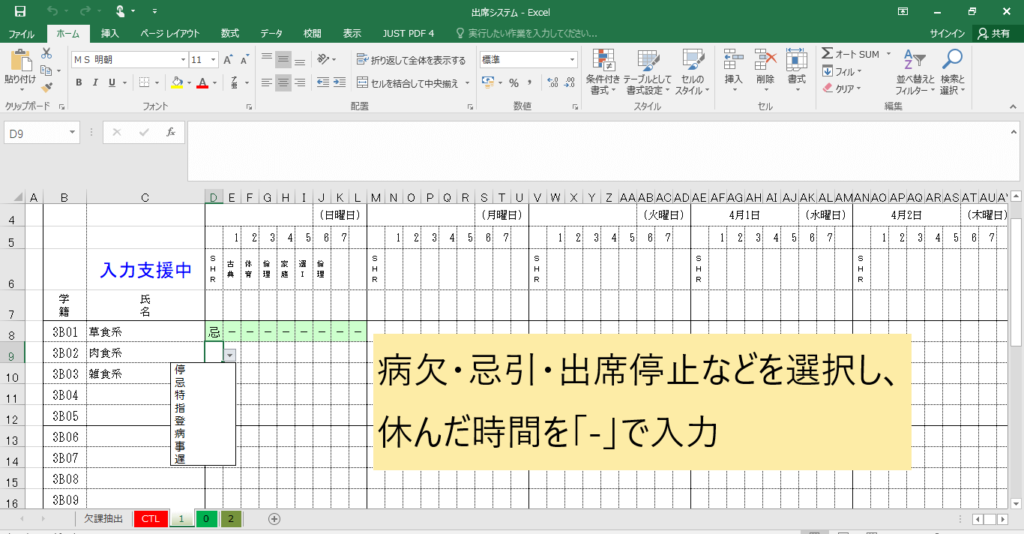Apply percent style
The image size is (1024, 534).
[514, 82]
